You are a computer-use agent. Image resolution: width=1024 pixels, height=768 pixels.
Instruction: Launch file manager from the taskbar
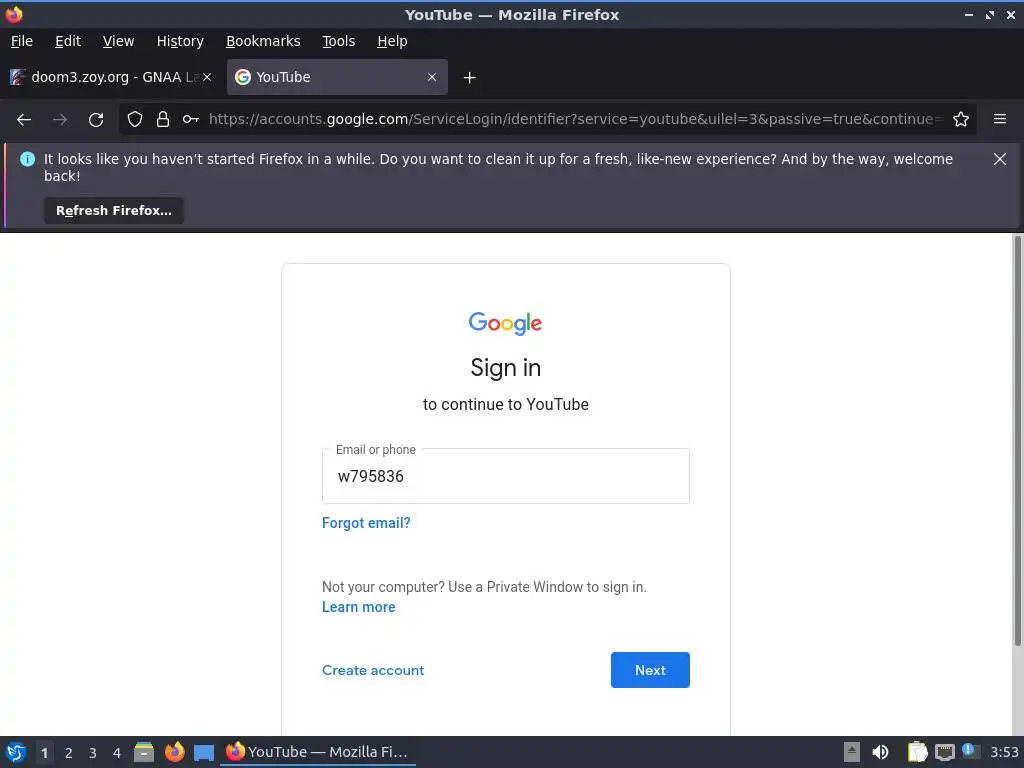pyautogui.click(x=144, y=752)
